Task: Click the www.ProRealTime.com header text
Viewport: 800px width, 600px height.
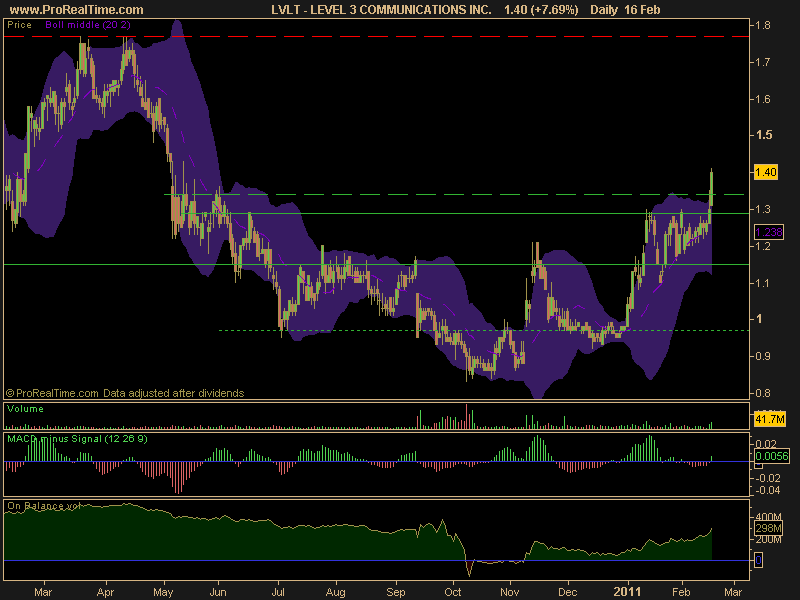Action: tap(77, 10)
